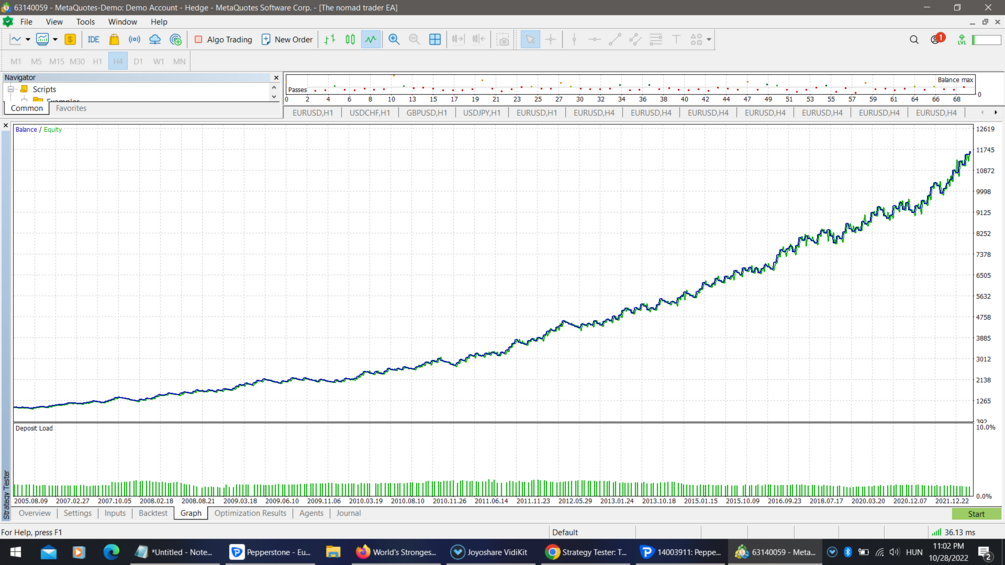Close the Strategy Tester panel
This screenshot has height=565, width=1005.
point(6,126)
